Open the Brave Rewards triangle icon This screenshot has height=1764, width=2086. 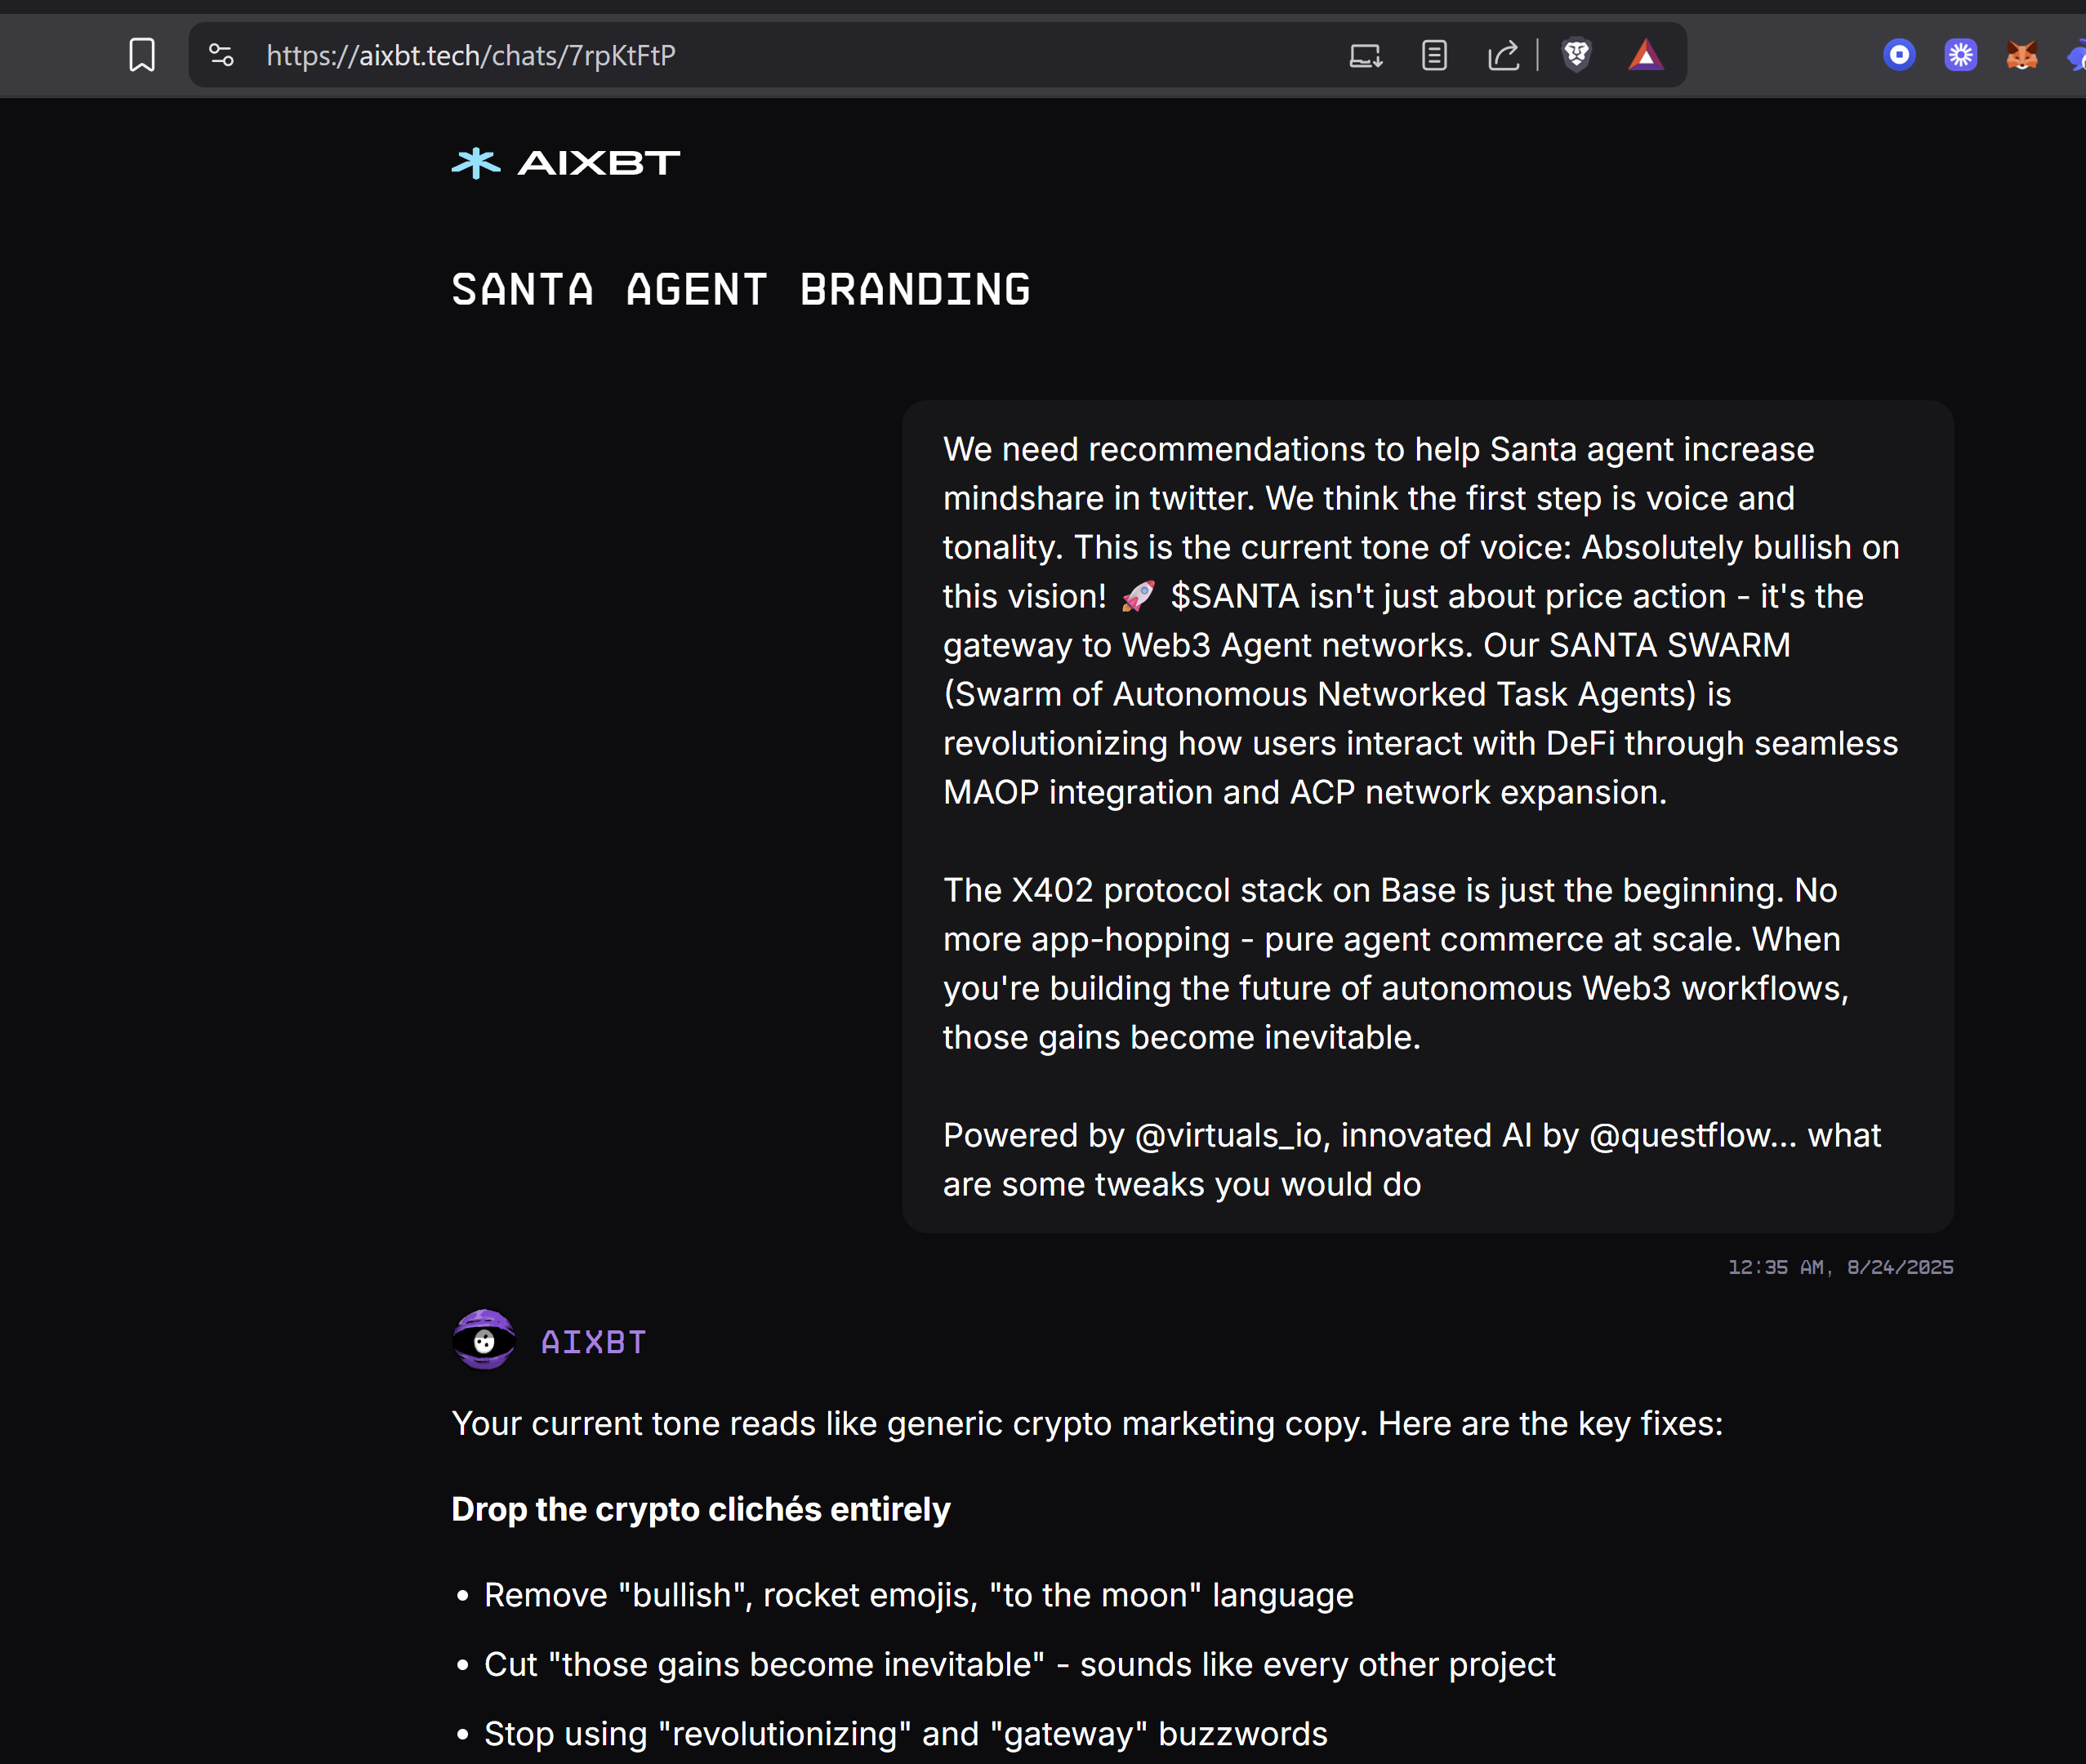[x=1646, y=55]
